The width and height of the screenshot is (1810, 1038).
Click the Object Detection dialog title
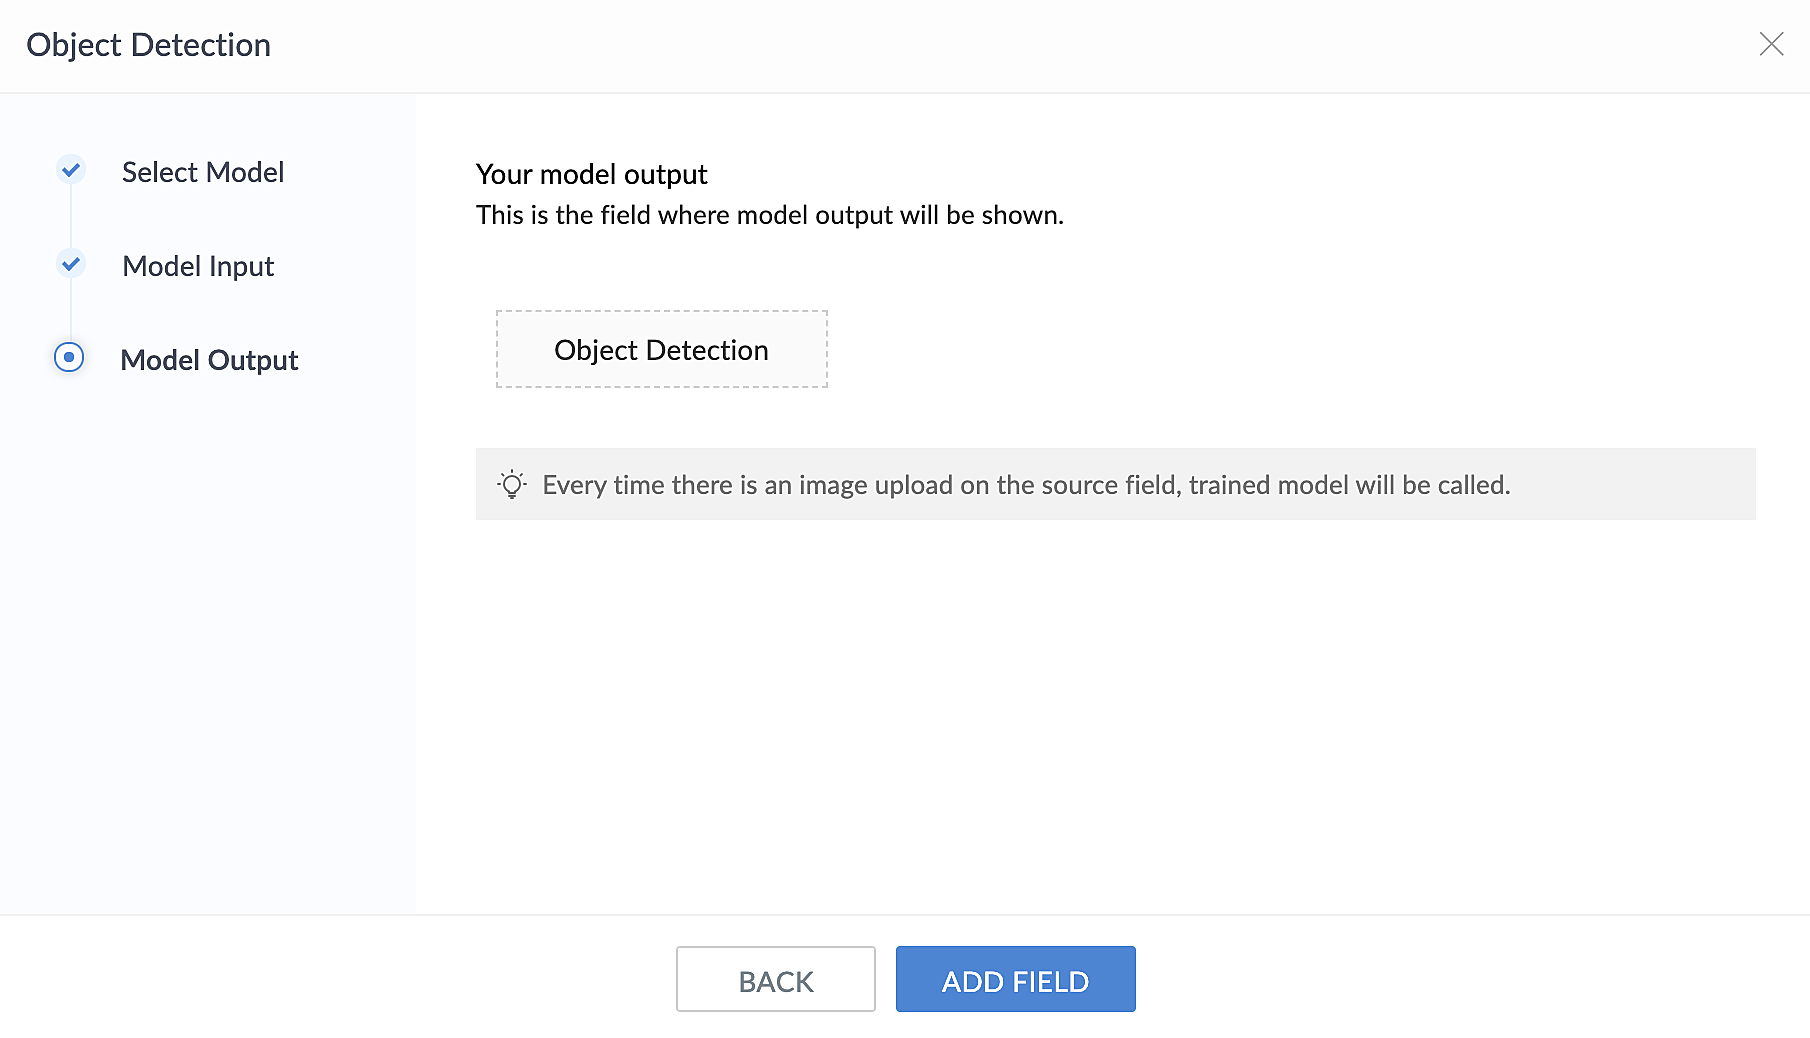tap(148, 45)
